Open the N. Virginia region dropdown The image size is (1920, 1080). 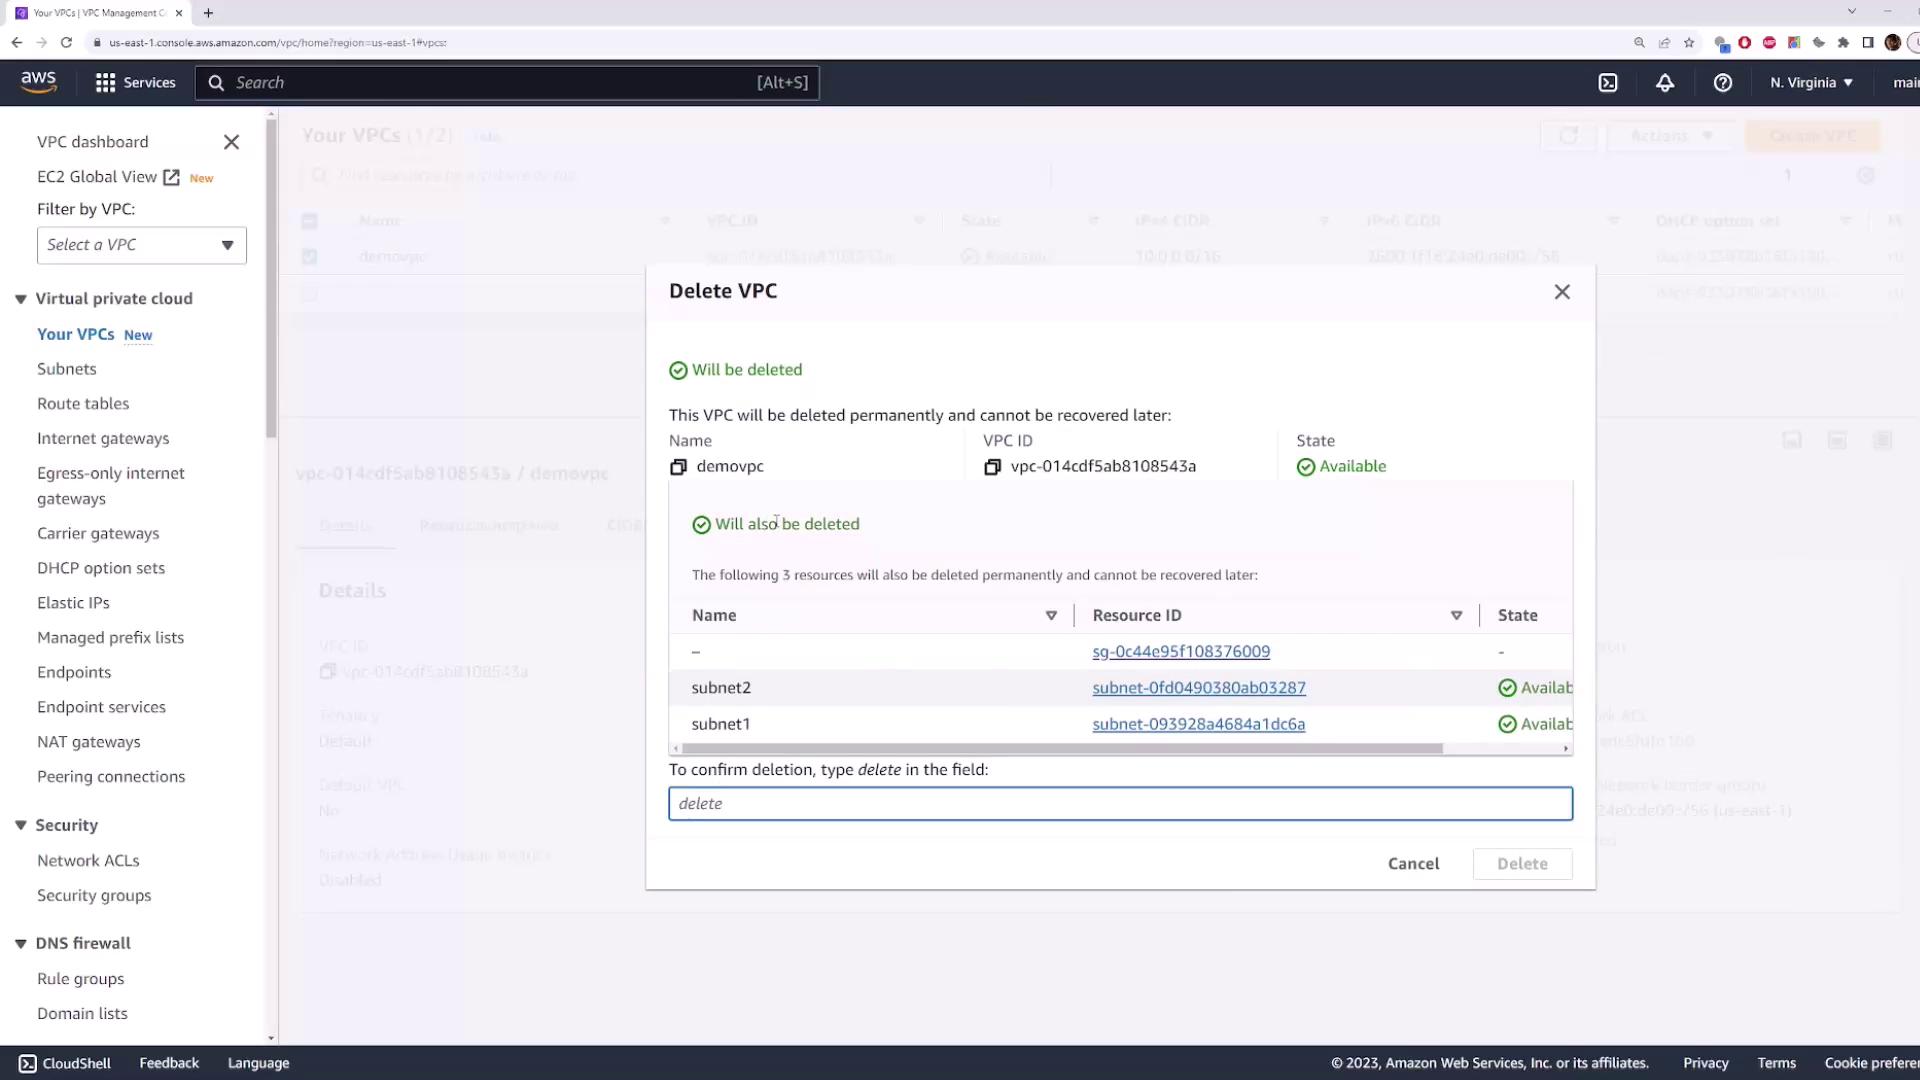tap(1810, 83)
